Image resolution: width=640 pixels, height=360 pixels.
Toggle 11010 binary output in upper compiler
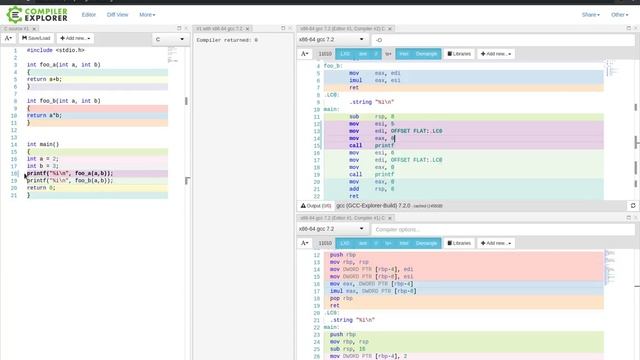(325, 54)
